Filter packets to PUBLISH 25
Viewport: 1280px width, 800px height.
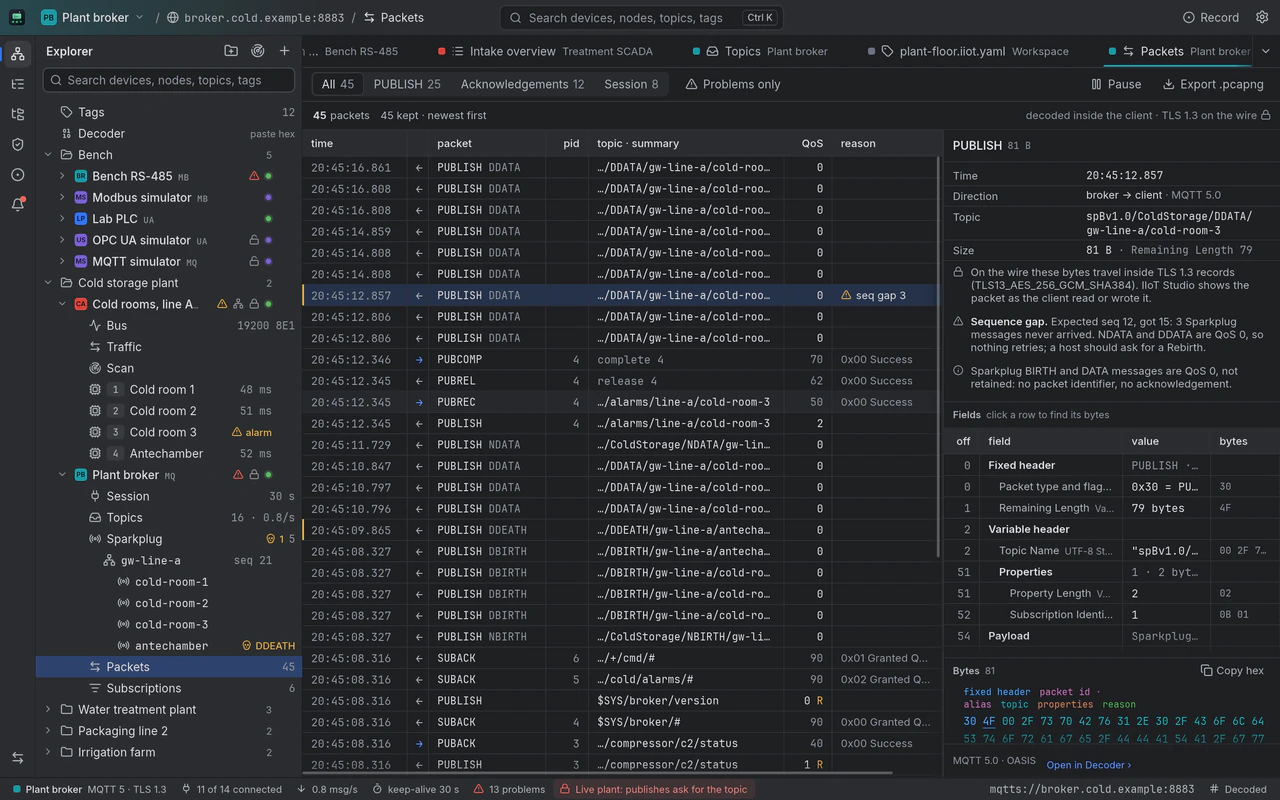point(407,84)
